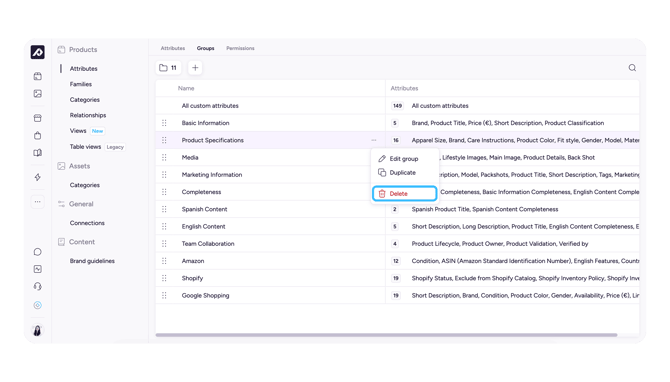Choose Duplicate from context menu
This screenshot has width=670, height=382.
point(404,173)
